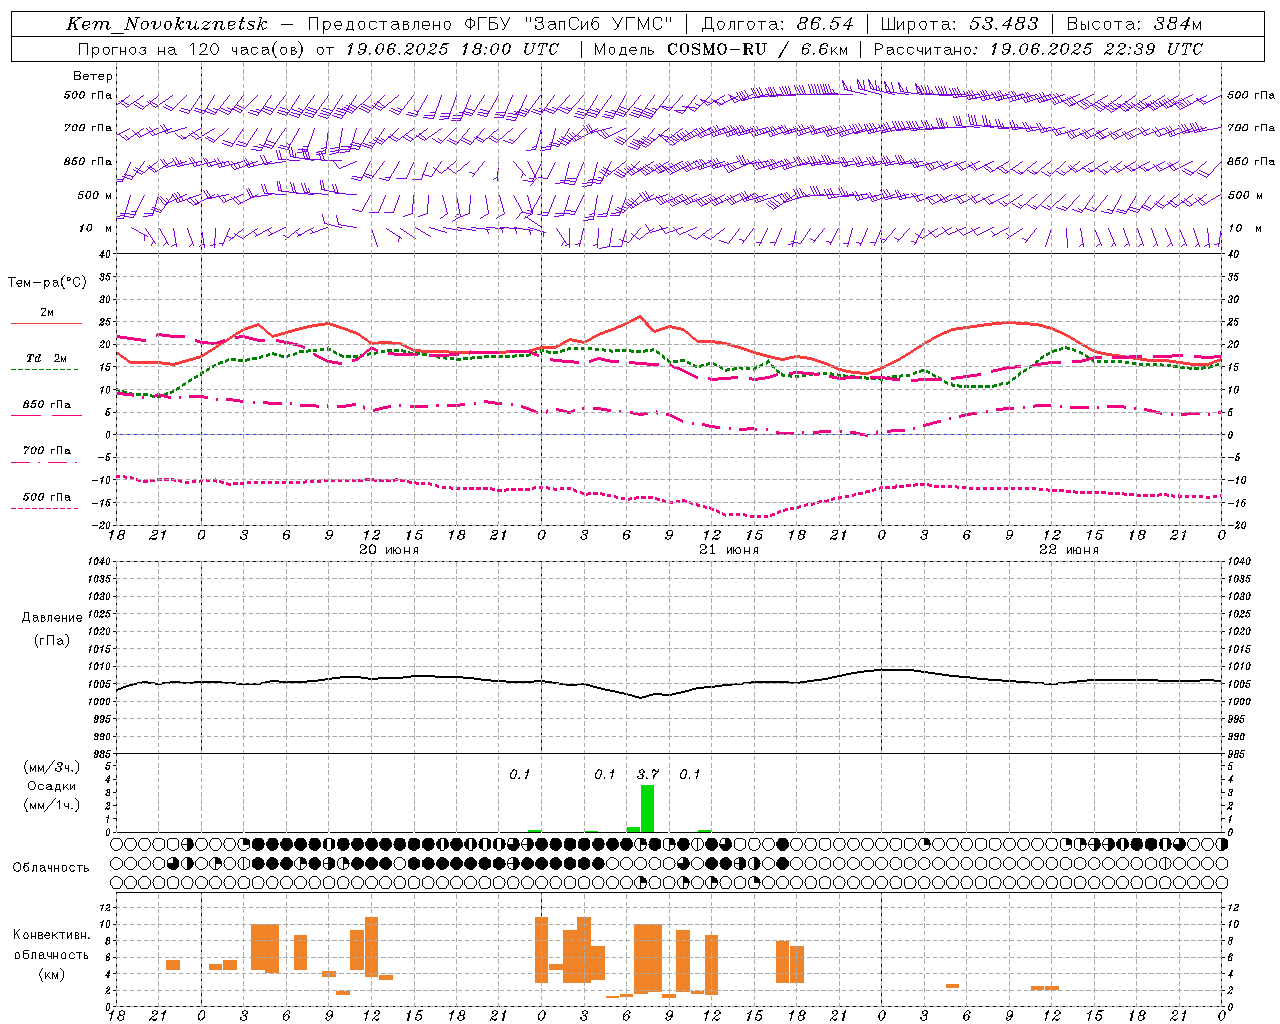Select the 'Прогноз на 120 часа(ов)' forecast text
1280x1024 pixels.
192,49
